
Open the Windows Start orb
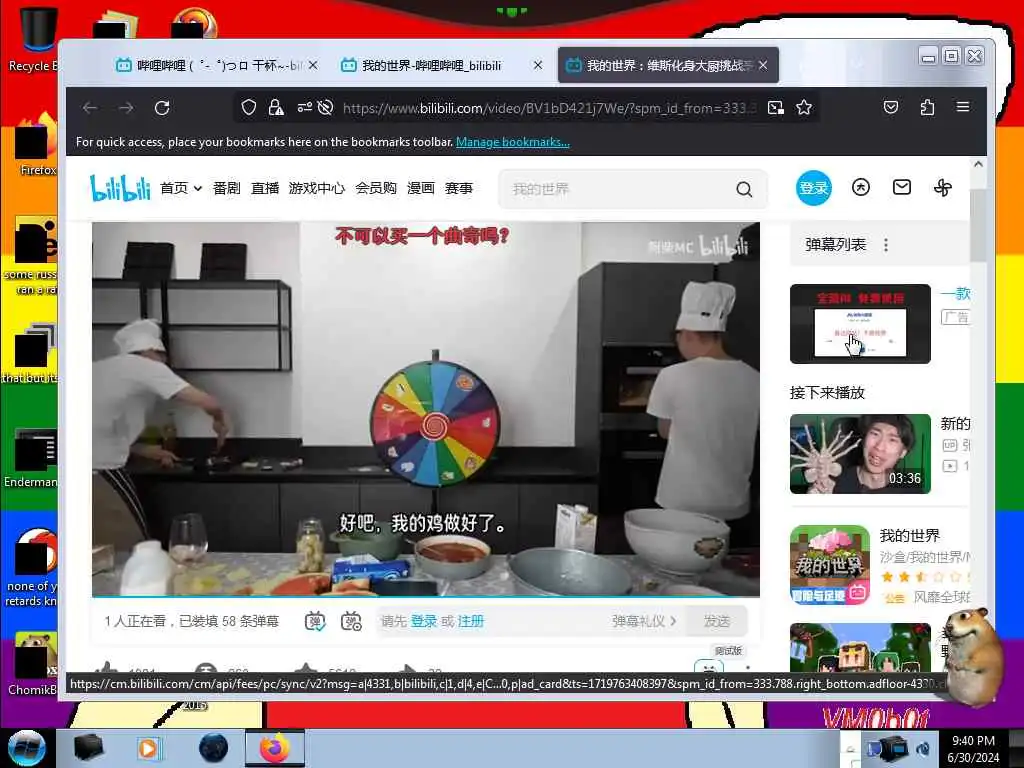(27, 748)
